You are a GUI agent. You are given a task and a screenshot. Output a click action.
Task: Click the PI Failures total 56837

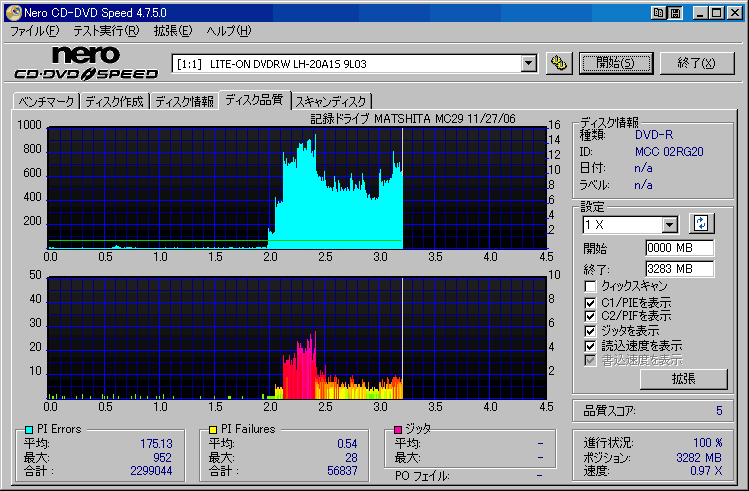tap(342, 471)
